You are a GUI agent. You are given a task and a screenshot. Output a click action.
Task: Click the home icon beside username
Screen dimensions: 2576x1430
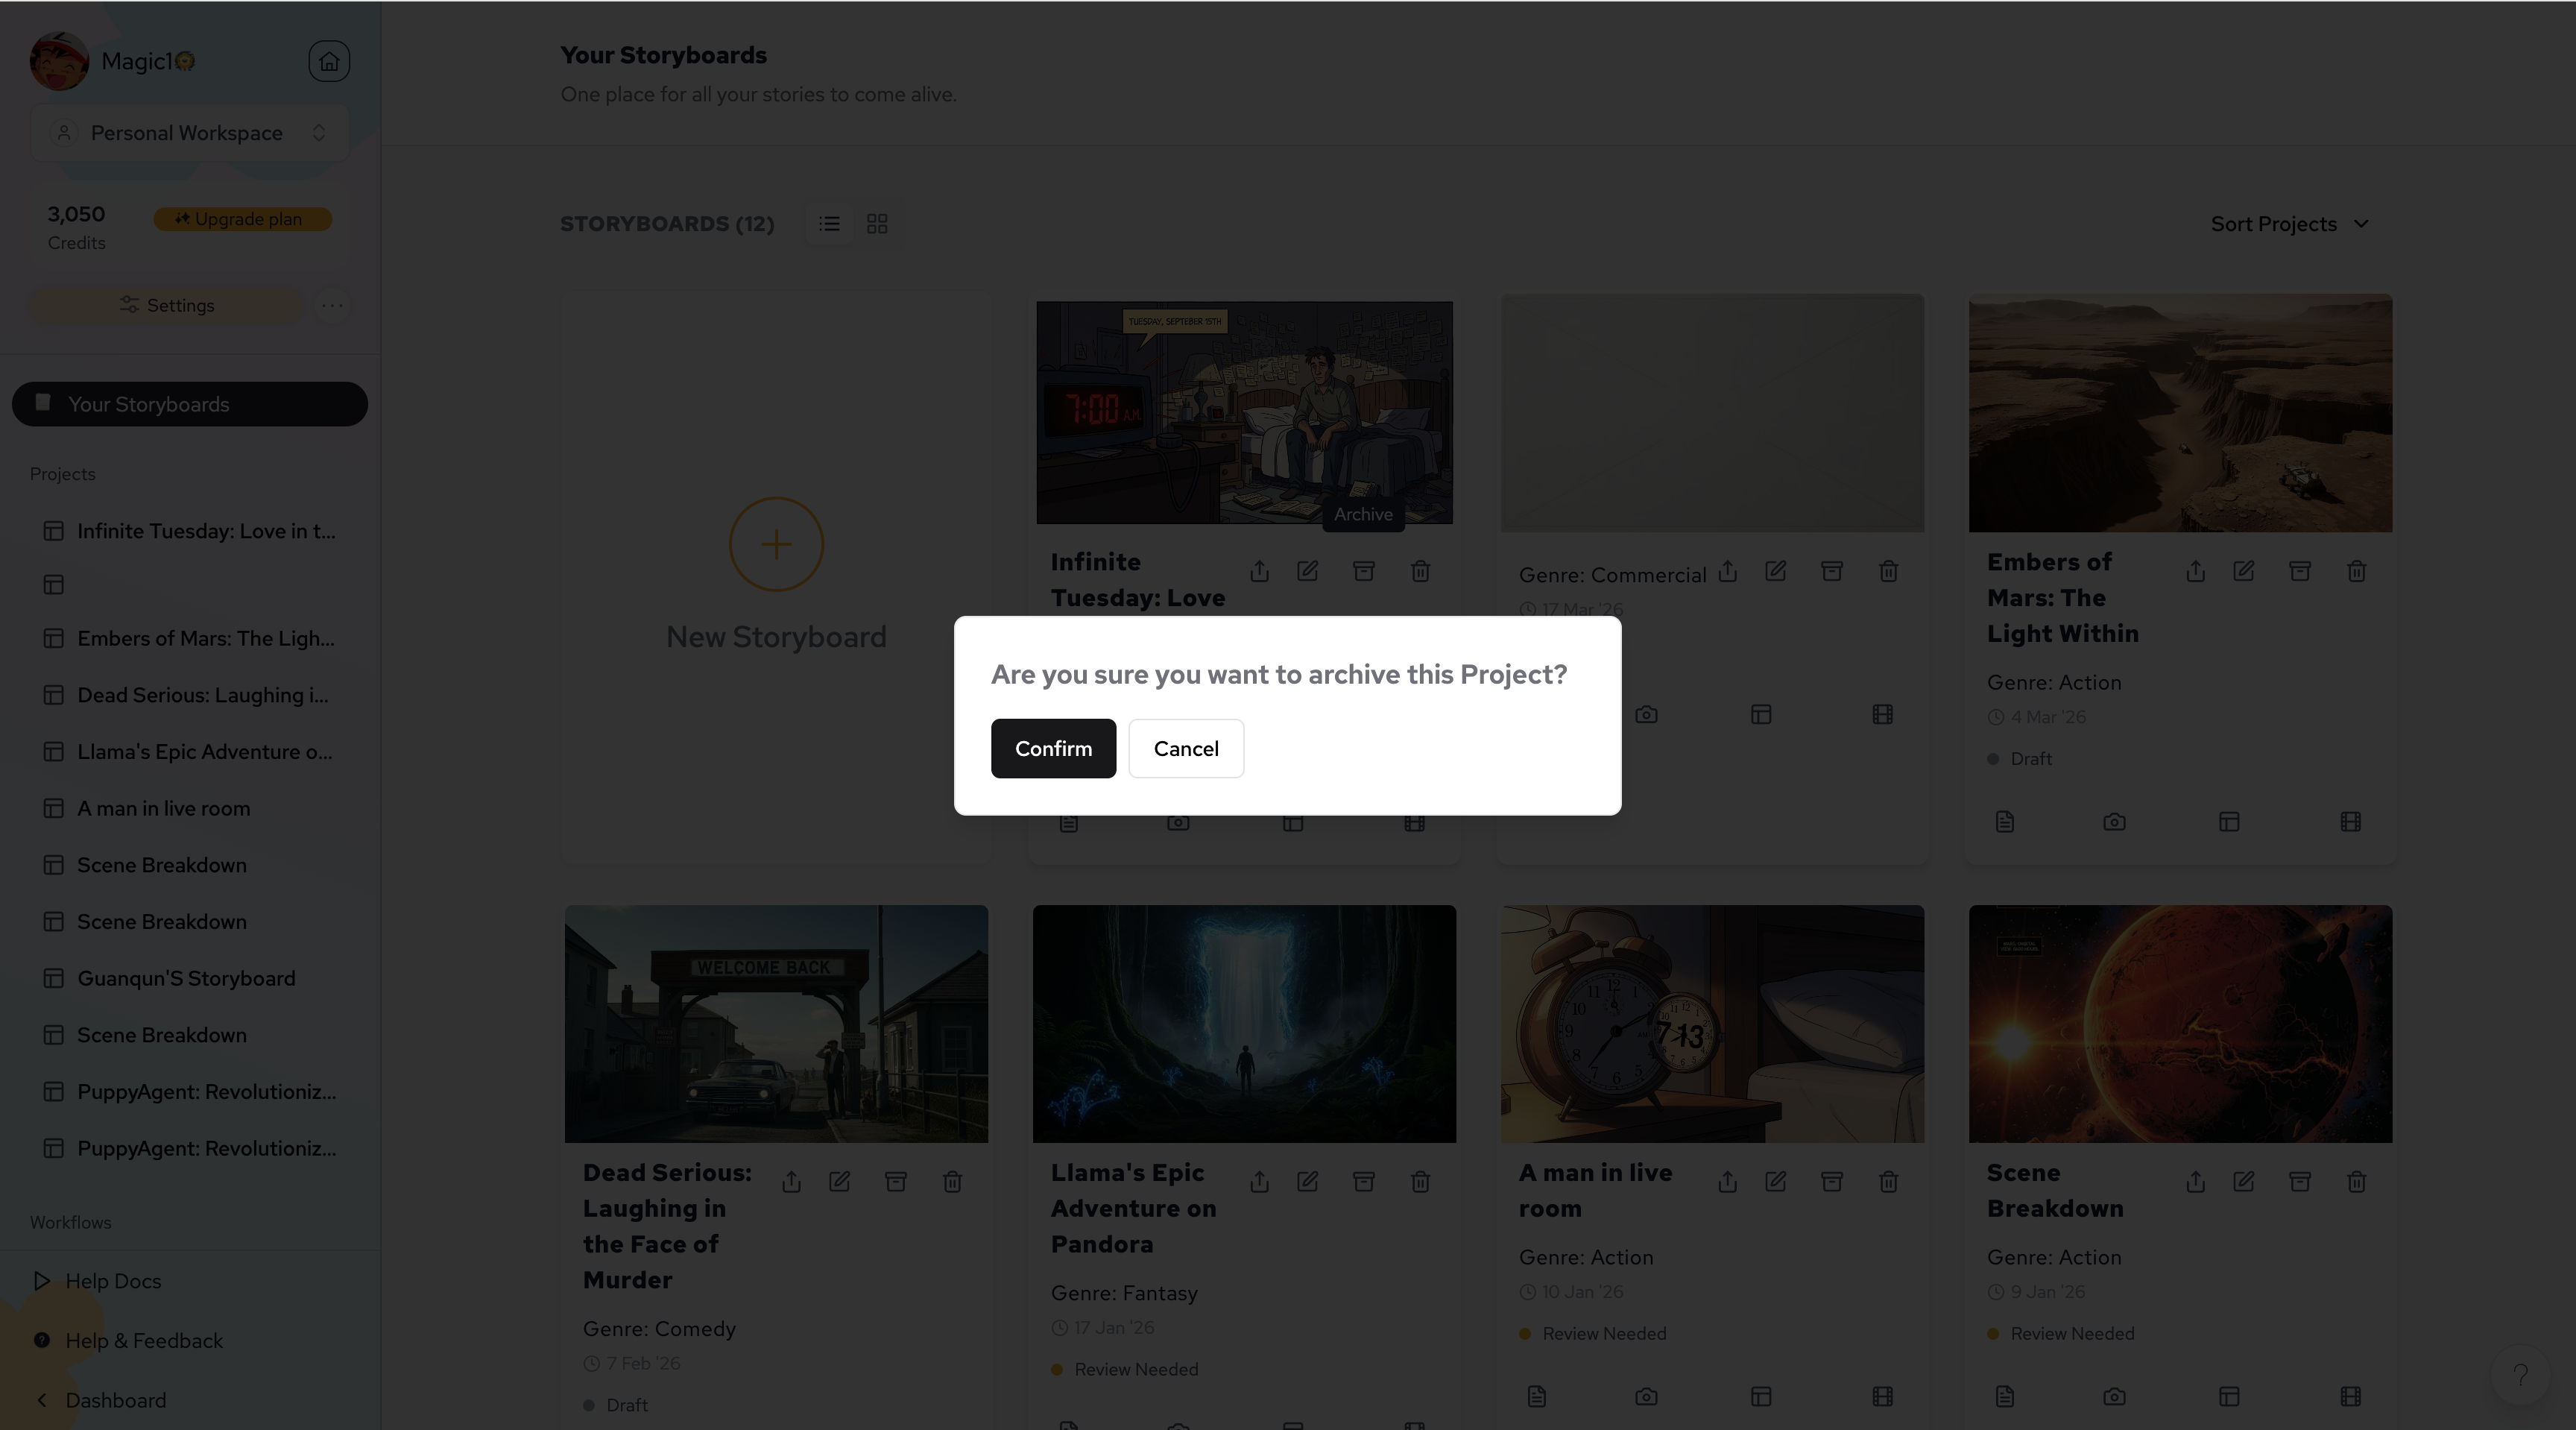(x=329, y=61)
